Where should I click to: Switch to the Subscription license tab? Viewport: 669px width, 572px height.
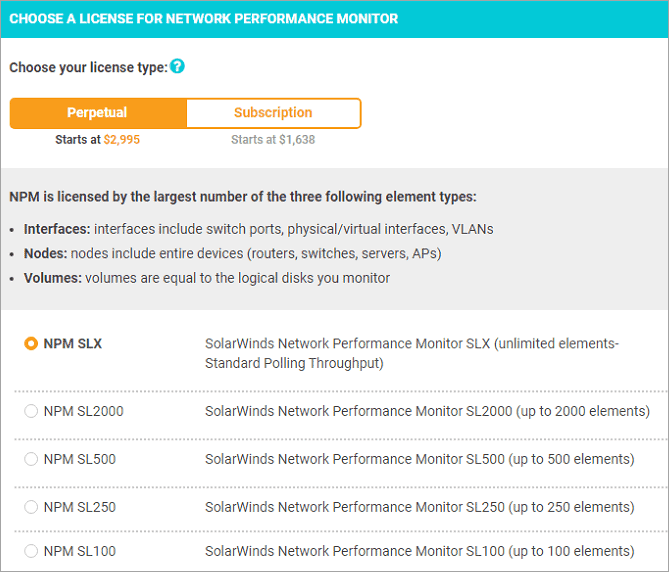(x=273, y=113)
